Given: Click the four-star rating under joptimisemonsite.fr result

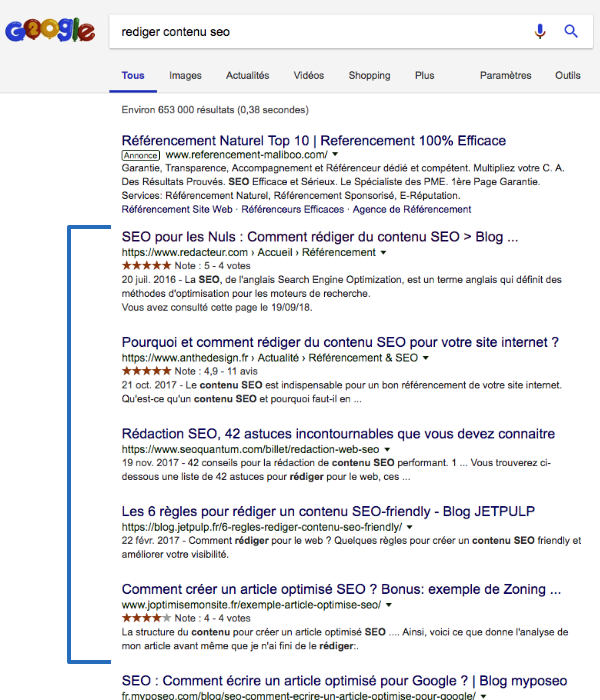Looking at the screenshot, I should 146,618.
